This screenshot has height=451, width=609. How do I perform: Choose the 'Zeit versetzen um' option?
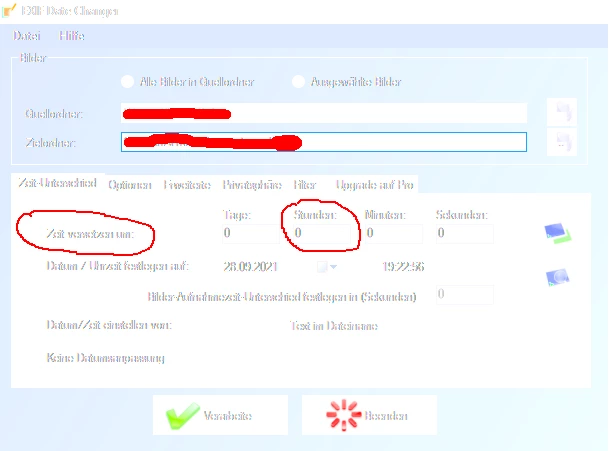(89, 233)
